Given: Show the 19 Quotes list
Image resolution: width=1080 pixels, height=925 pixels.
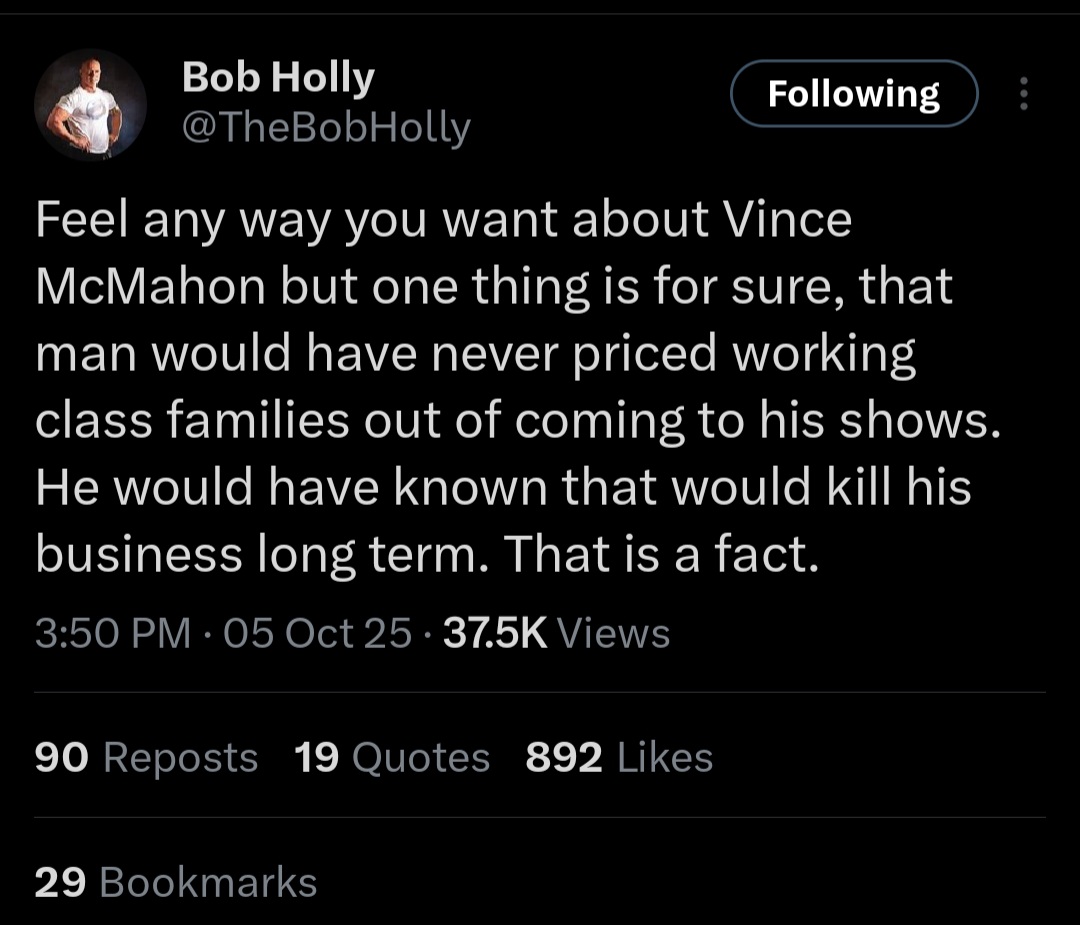Looking at the screenshot, I should click(x=392, y=757).
